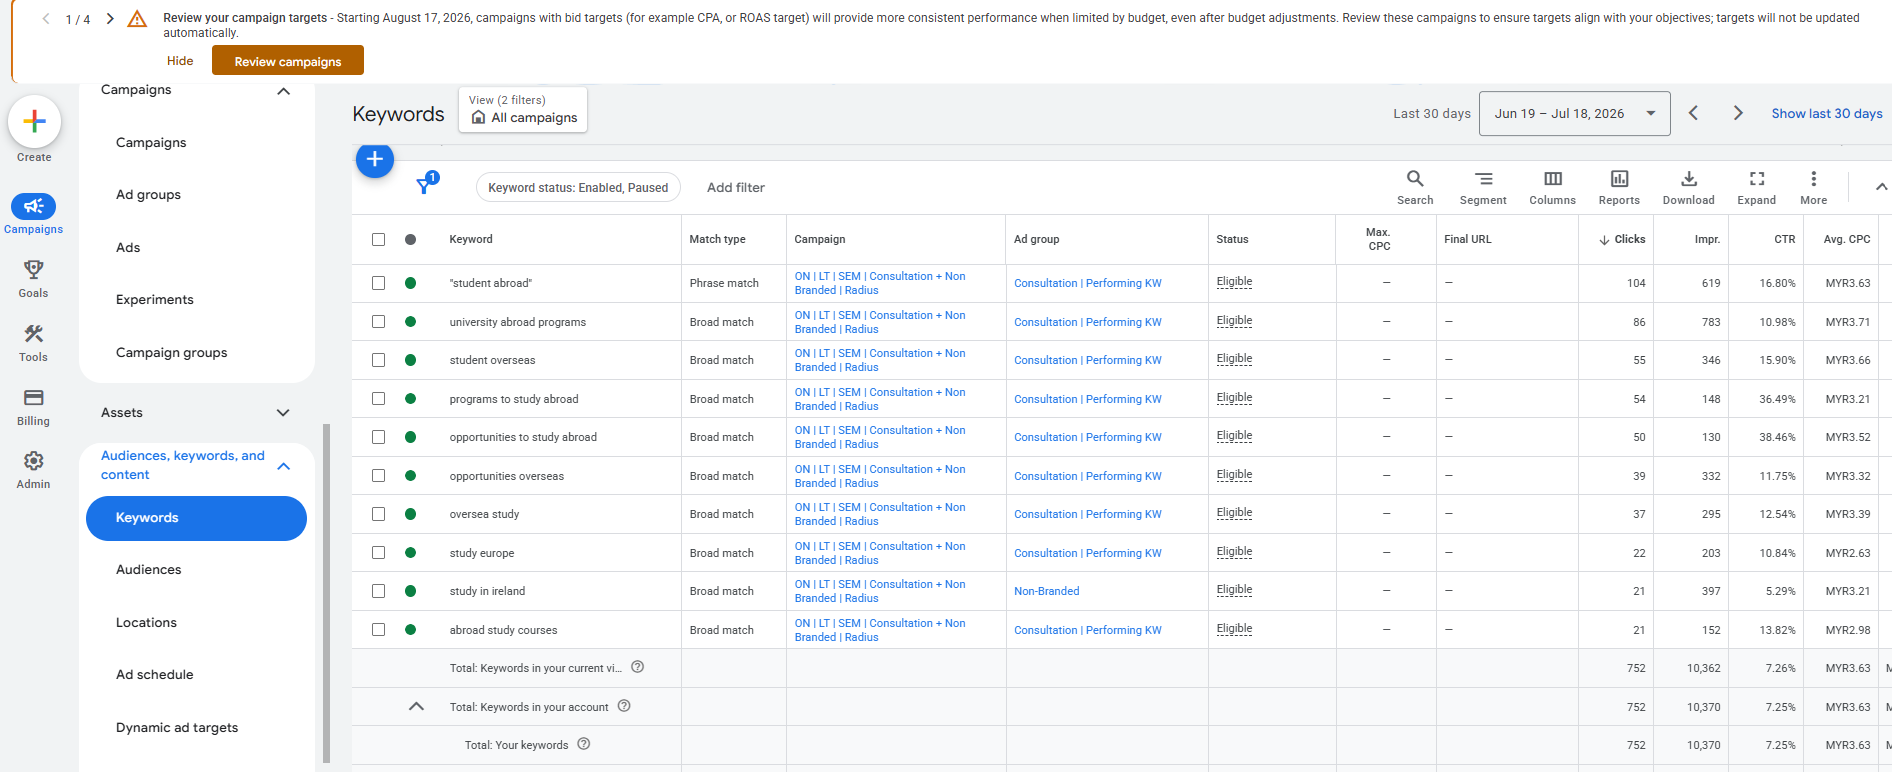This screenshot has height=772, width=1892.
Task: Open the date range dropdown Jun 19 – Jul 18
Action: pos(1574,113)
